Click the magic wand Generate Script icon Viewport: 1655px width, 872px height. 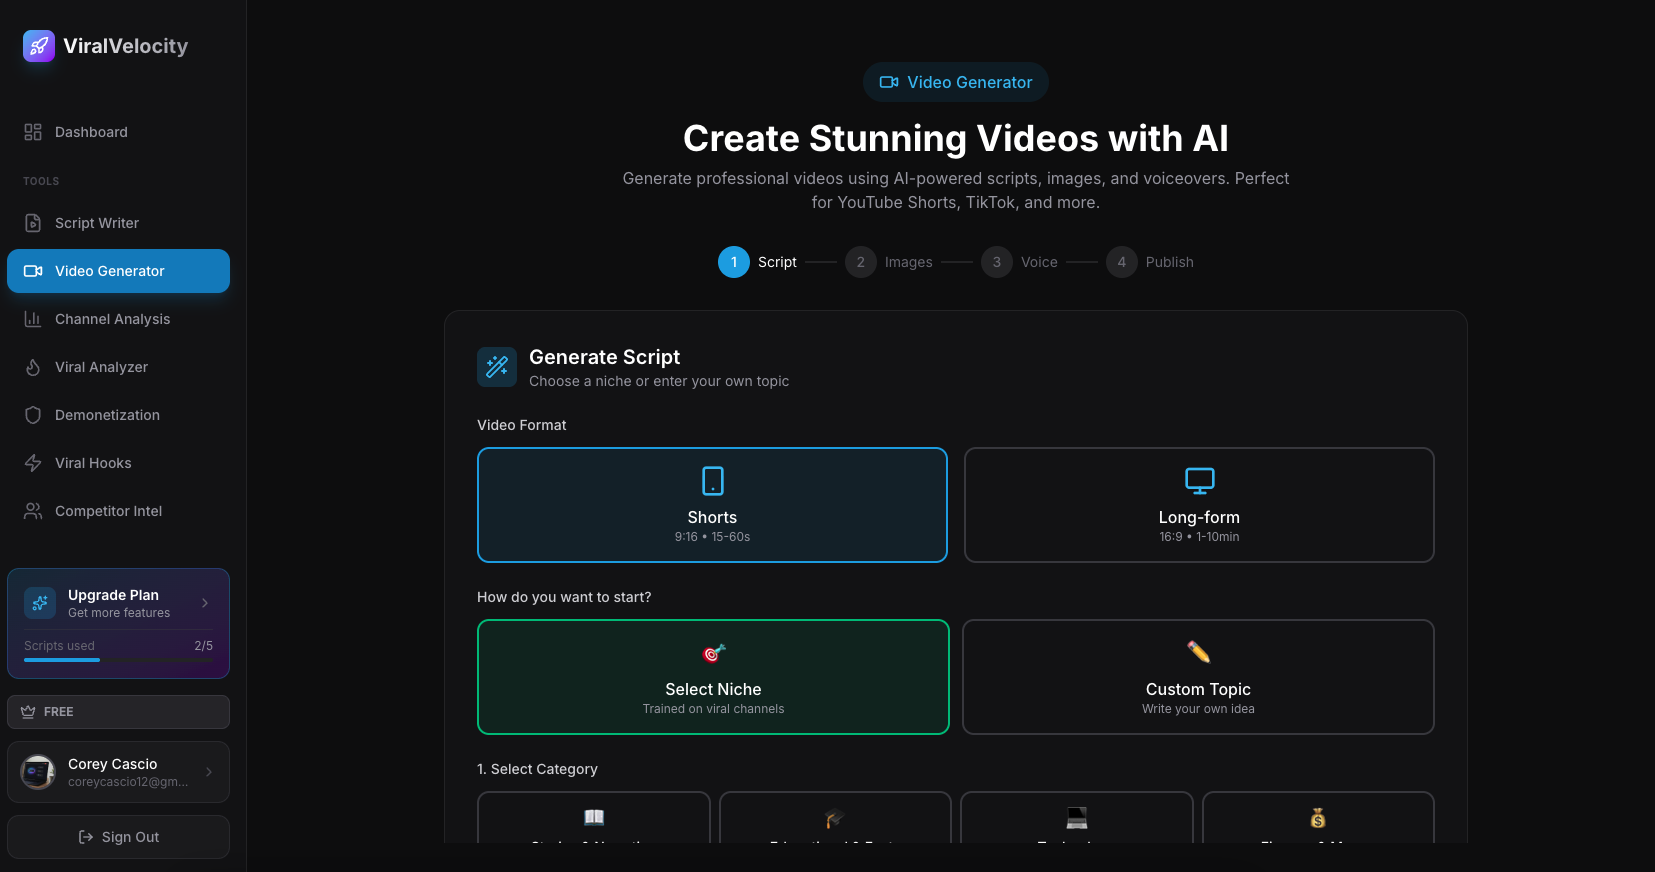pyautogui.click(x=497, y=367)
